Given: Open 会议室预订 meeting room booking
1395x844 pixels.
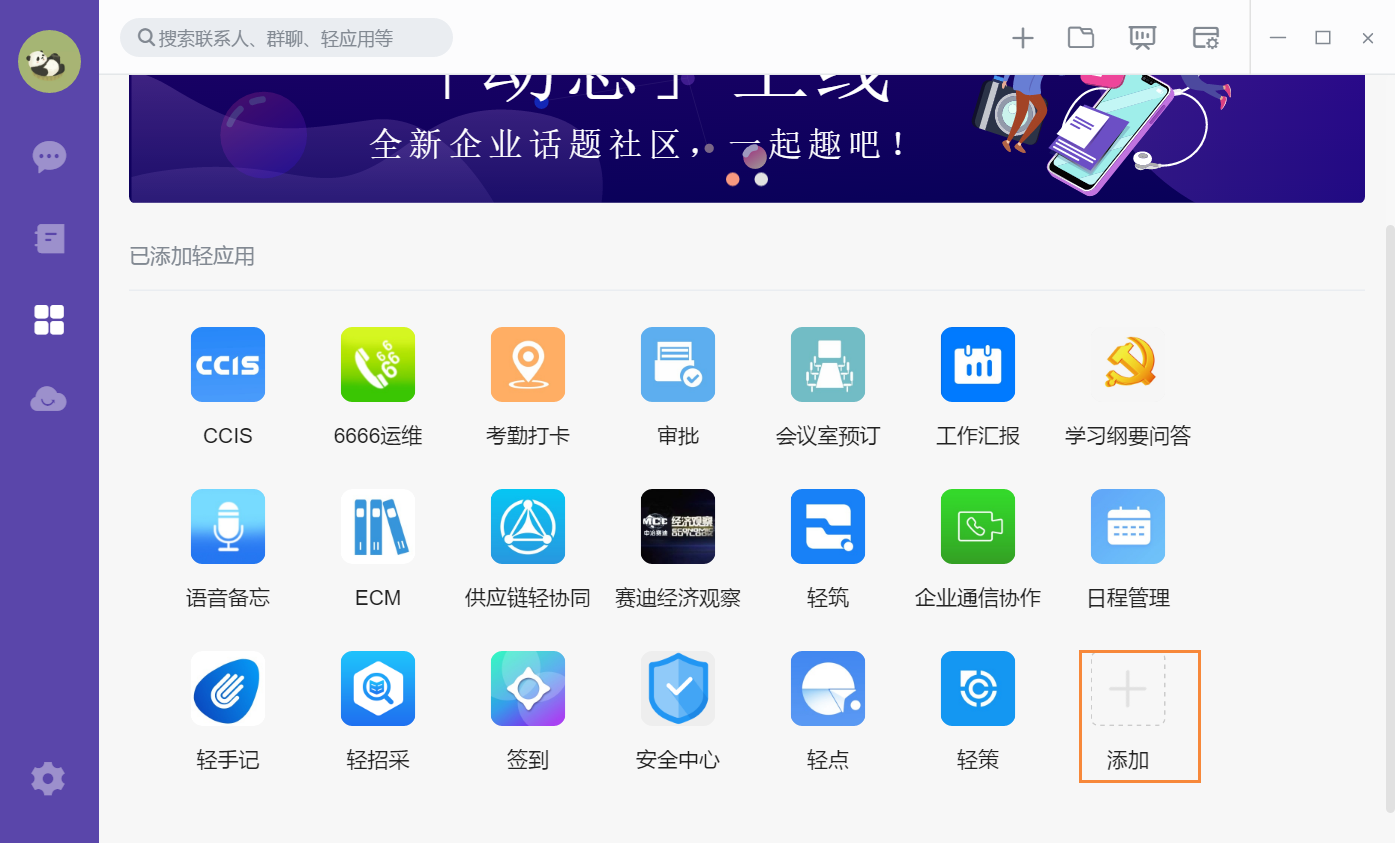Looking at the screenshot, I should click(x=828, y=365).
